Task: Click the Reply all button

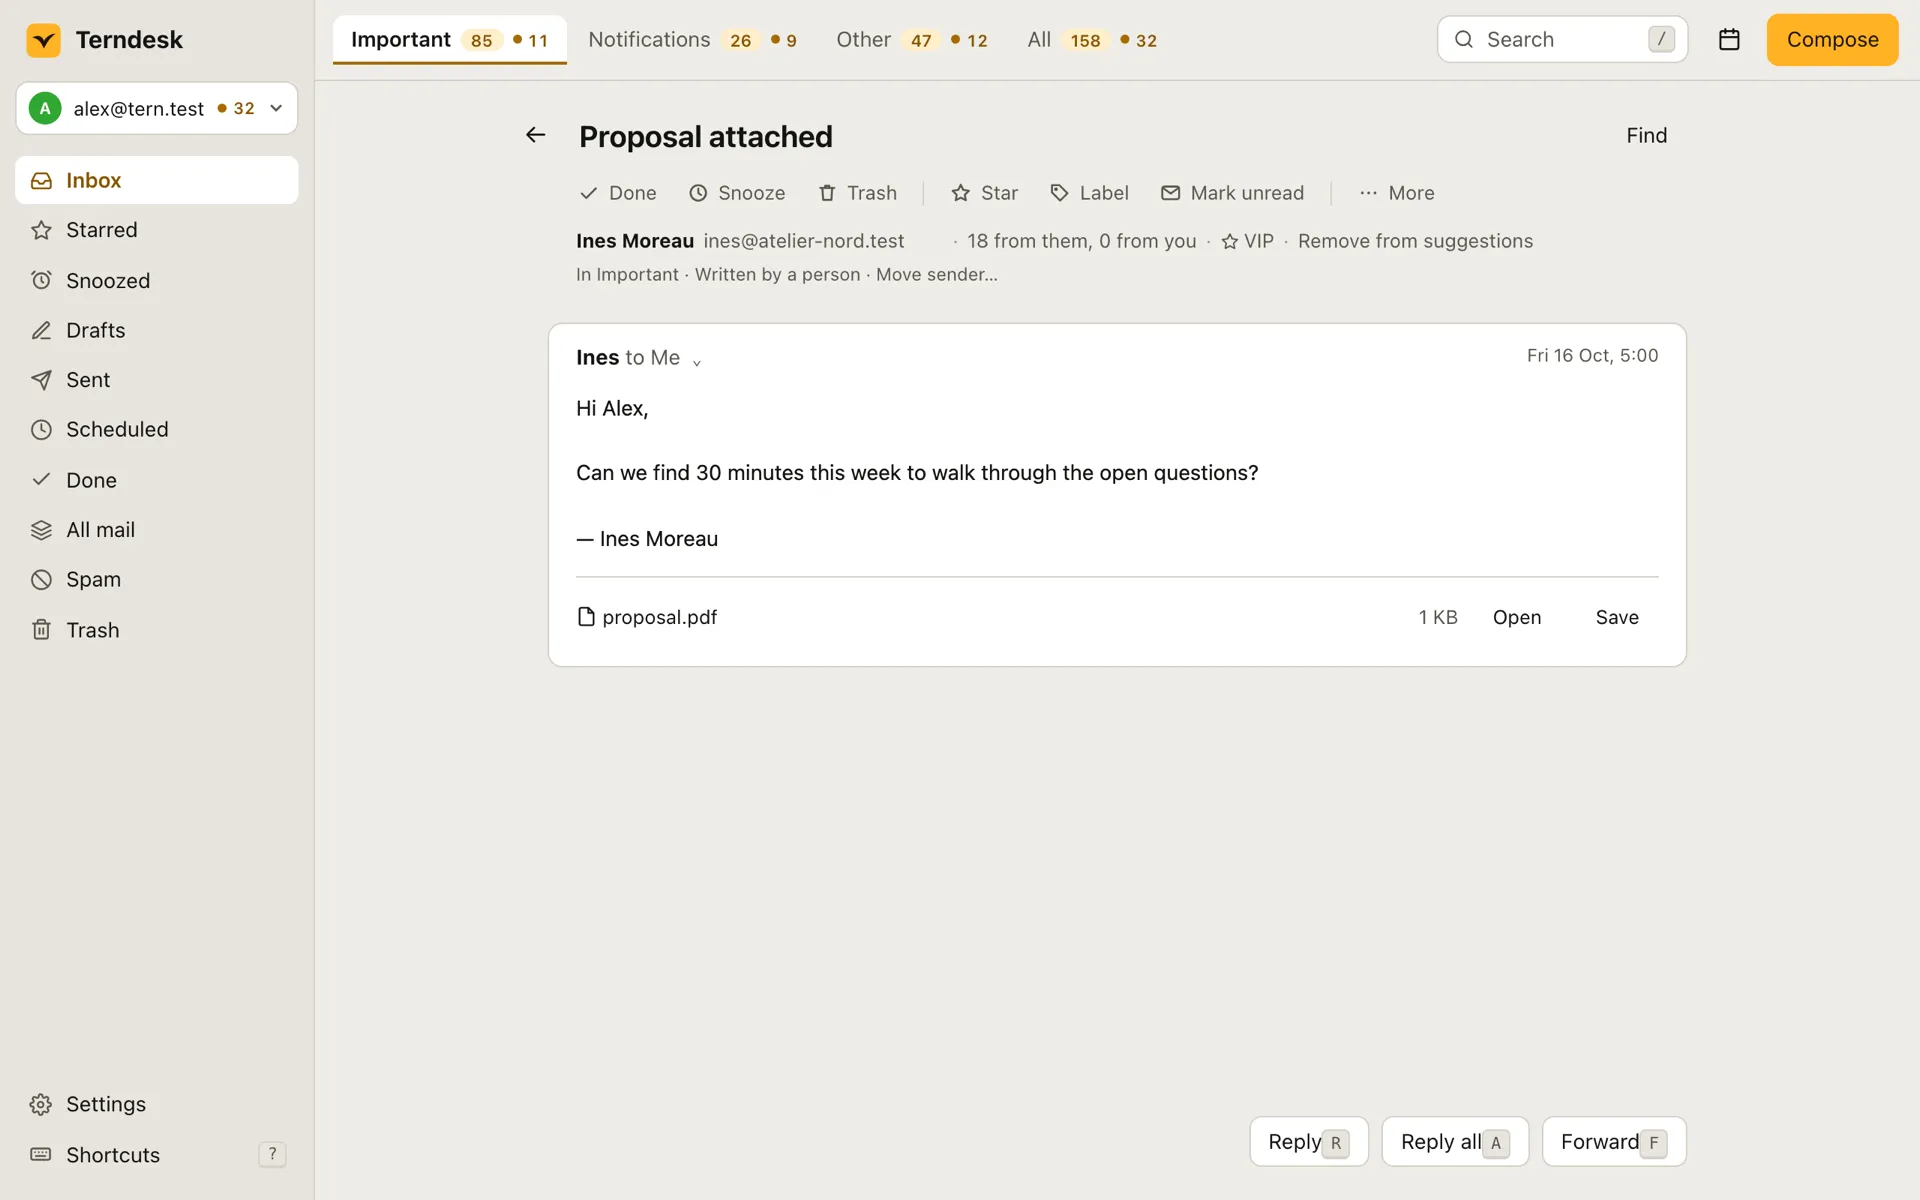Action: 1455,1142
